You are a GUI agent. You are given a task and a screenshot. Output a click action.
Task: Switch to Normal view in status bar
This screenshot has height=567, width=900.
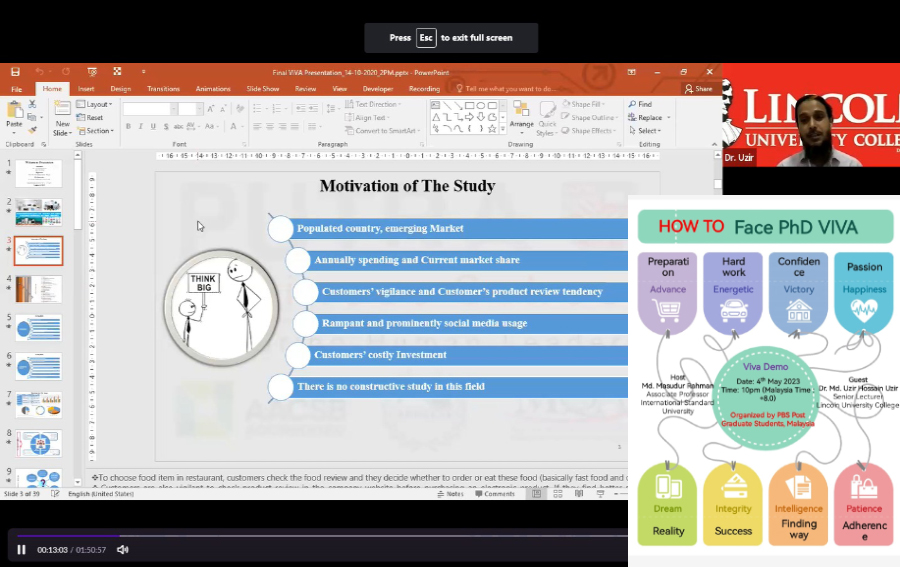pyautogui.click(x=536, y=494)
